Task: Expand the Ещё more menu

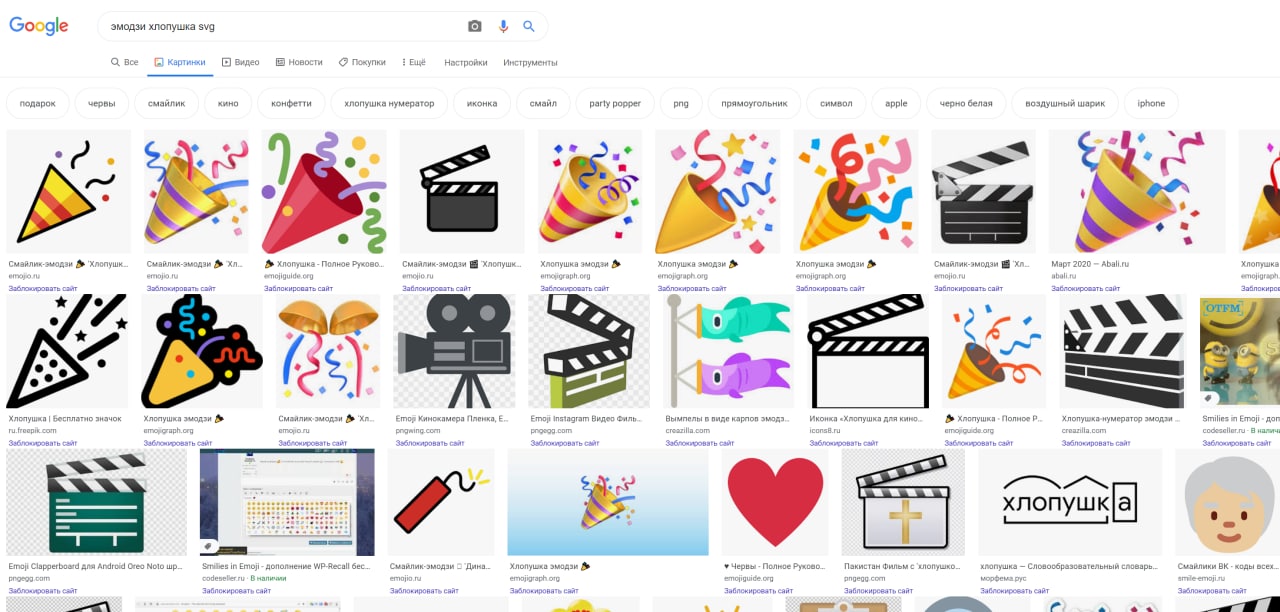Action: [414, 62]
